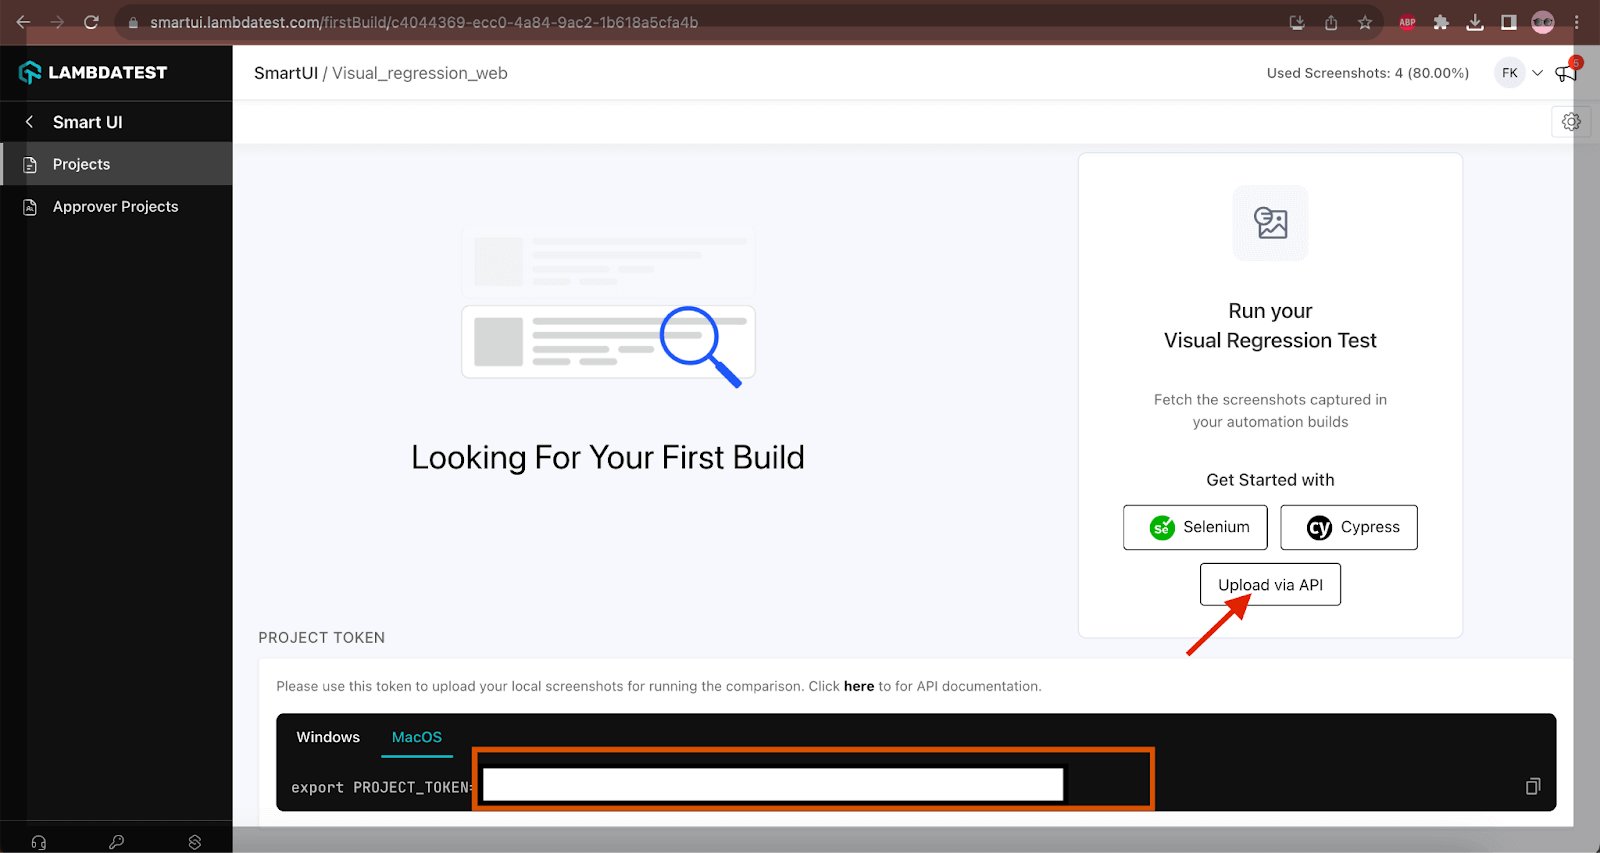1600x853 pixels.
Task: Click the export PROJECT_TOKEN command text
Action: click(382, 788)
